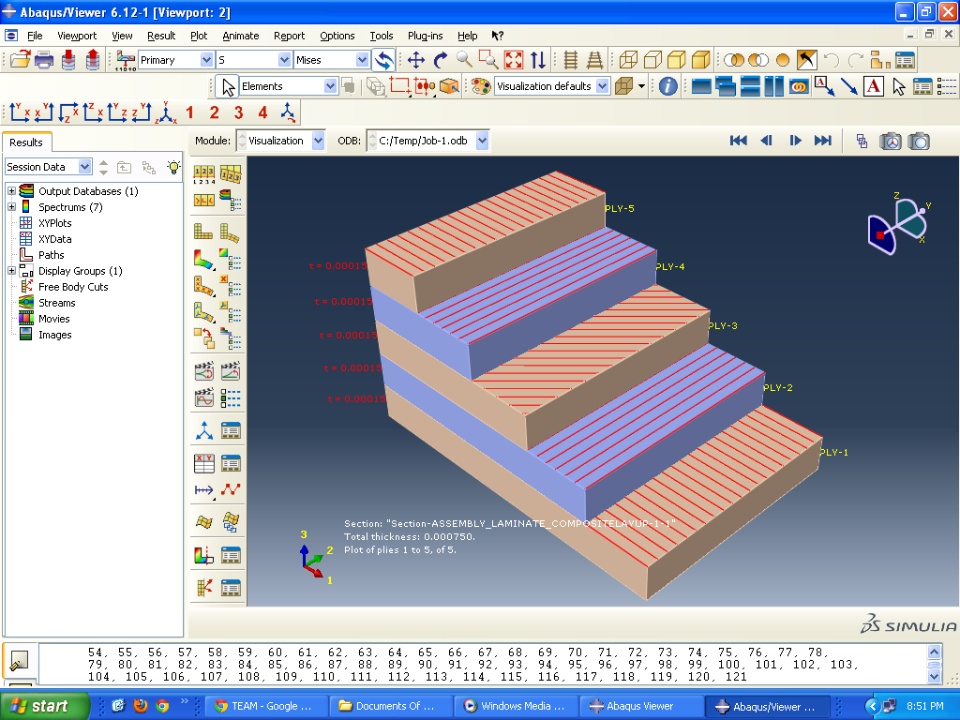The image size is (960, 720).
Task: Toggle shaded render style
Action: coord(700,60)
